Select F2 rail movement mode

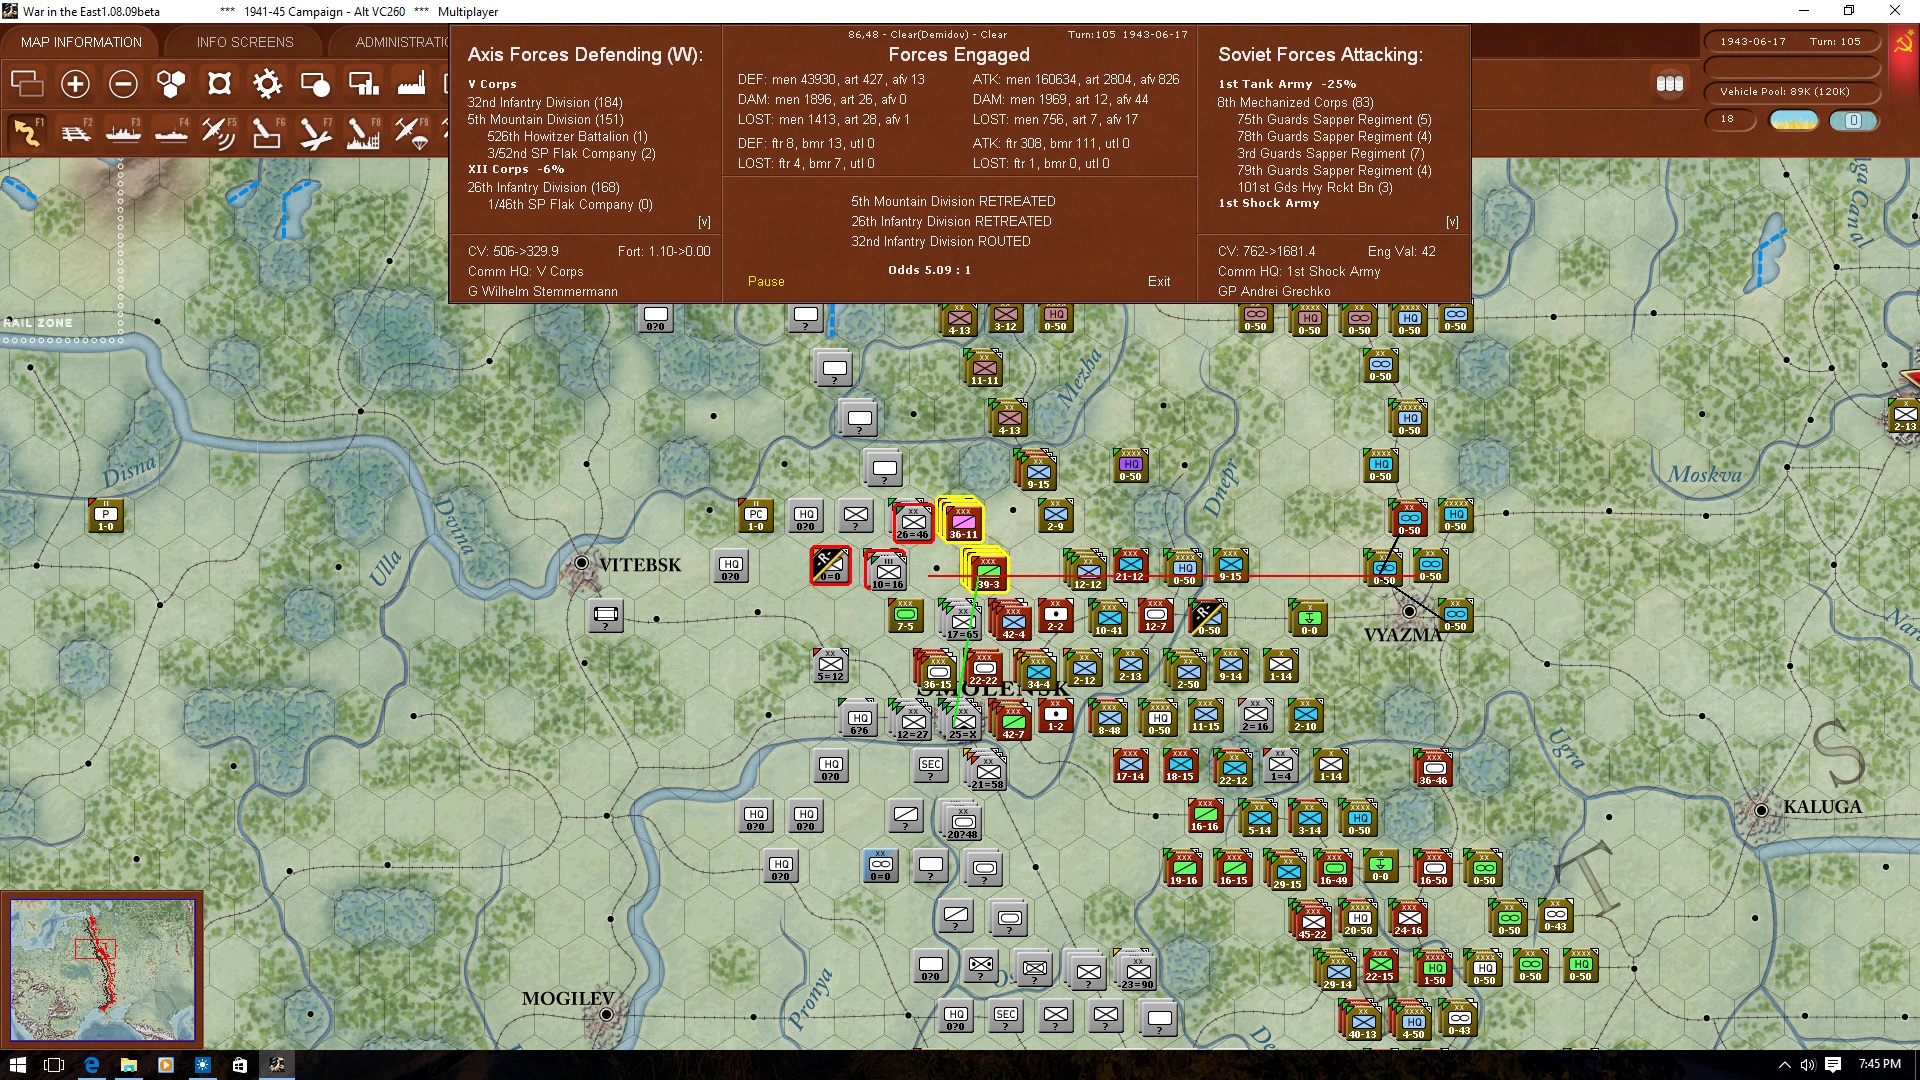click(x=75, y=132)
